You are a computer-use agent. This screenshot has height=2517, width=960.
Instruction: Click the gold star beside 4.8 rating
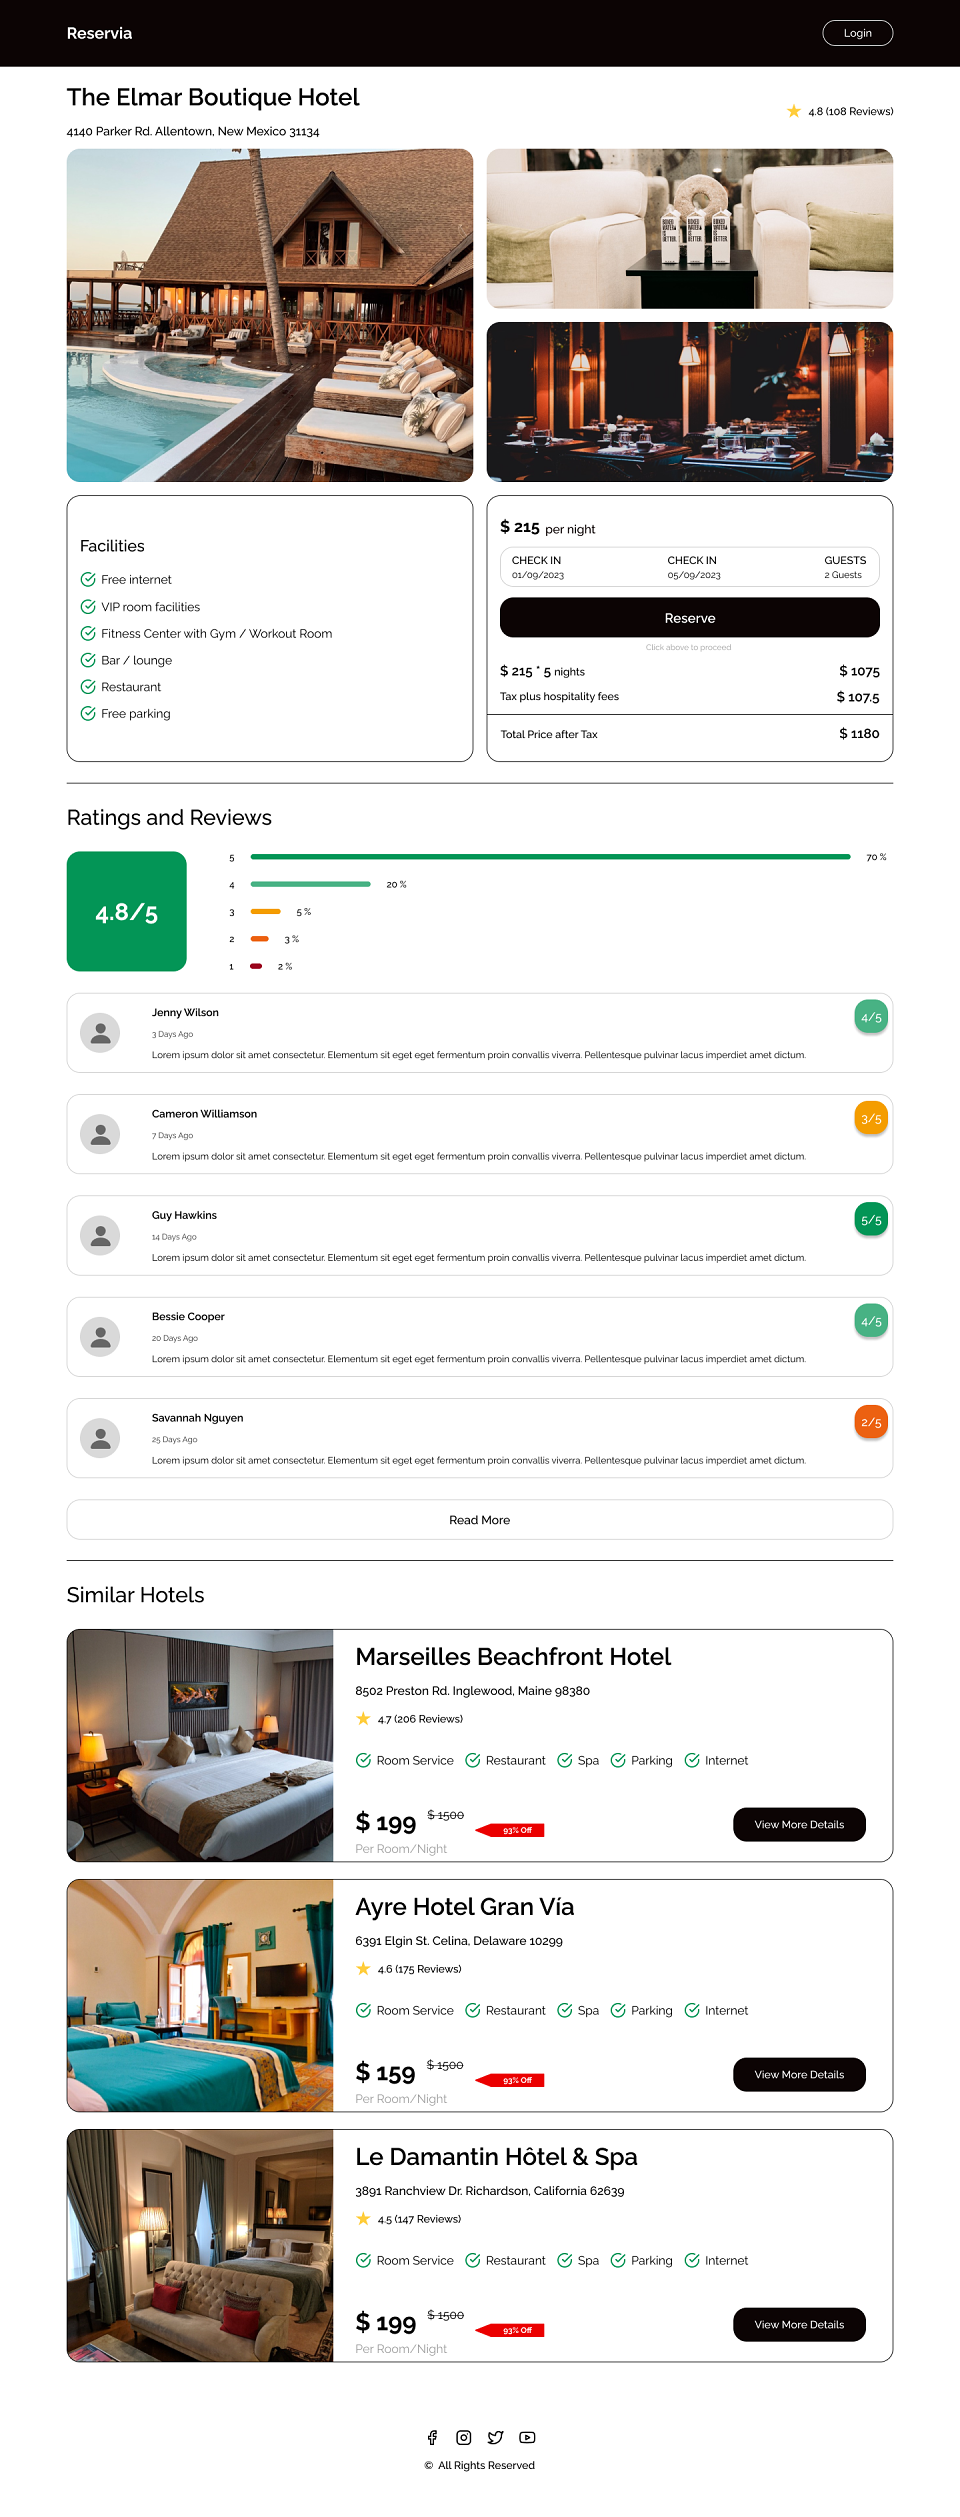click(x=794, y=111)
